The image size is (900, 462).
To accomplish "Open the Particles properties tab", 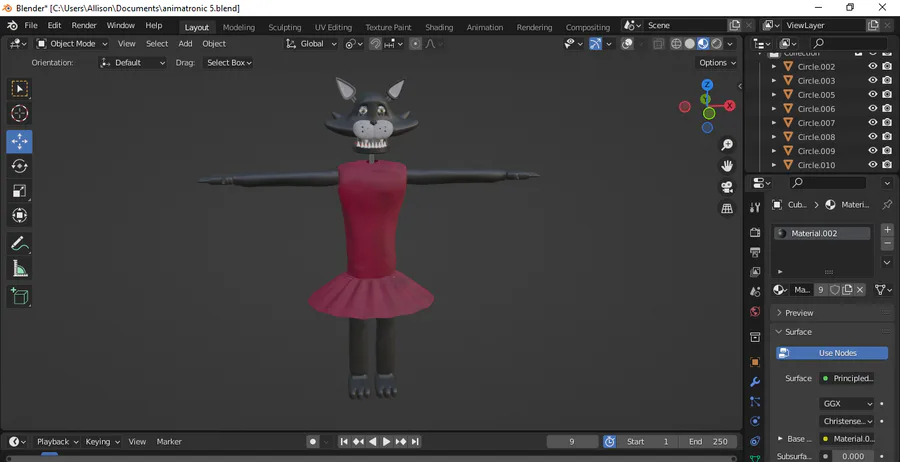I will (755, 402).
